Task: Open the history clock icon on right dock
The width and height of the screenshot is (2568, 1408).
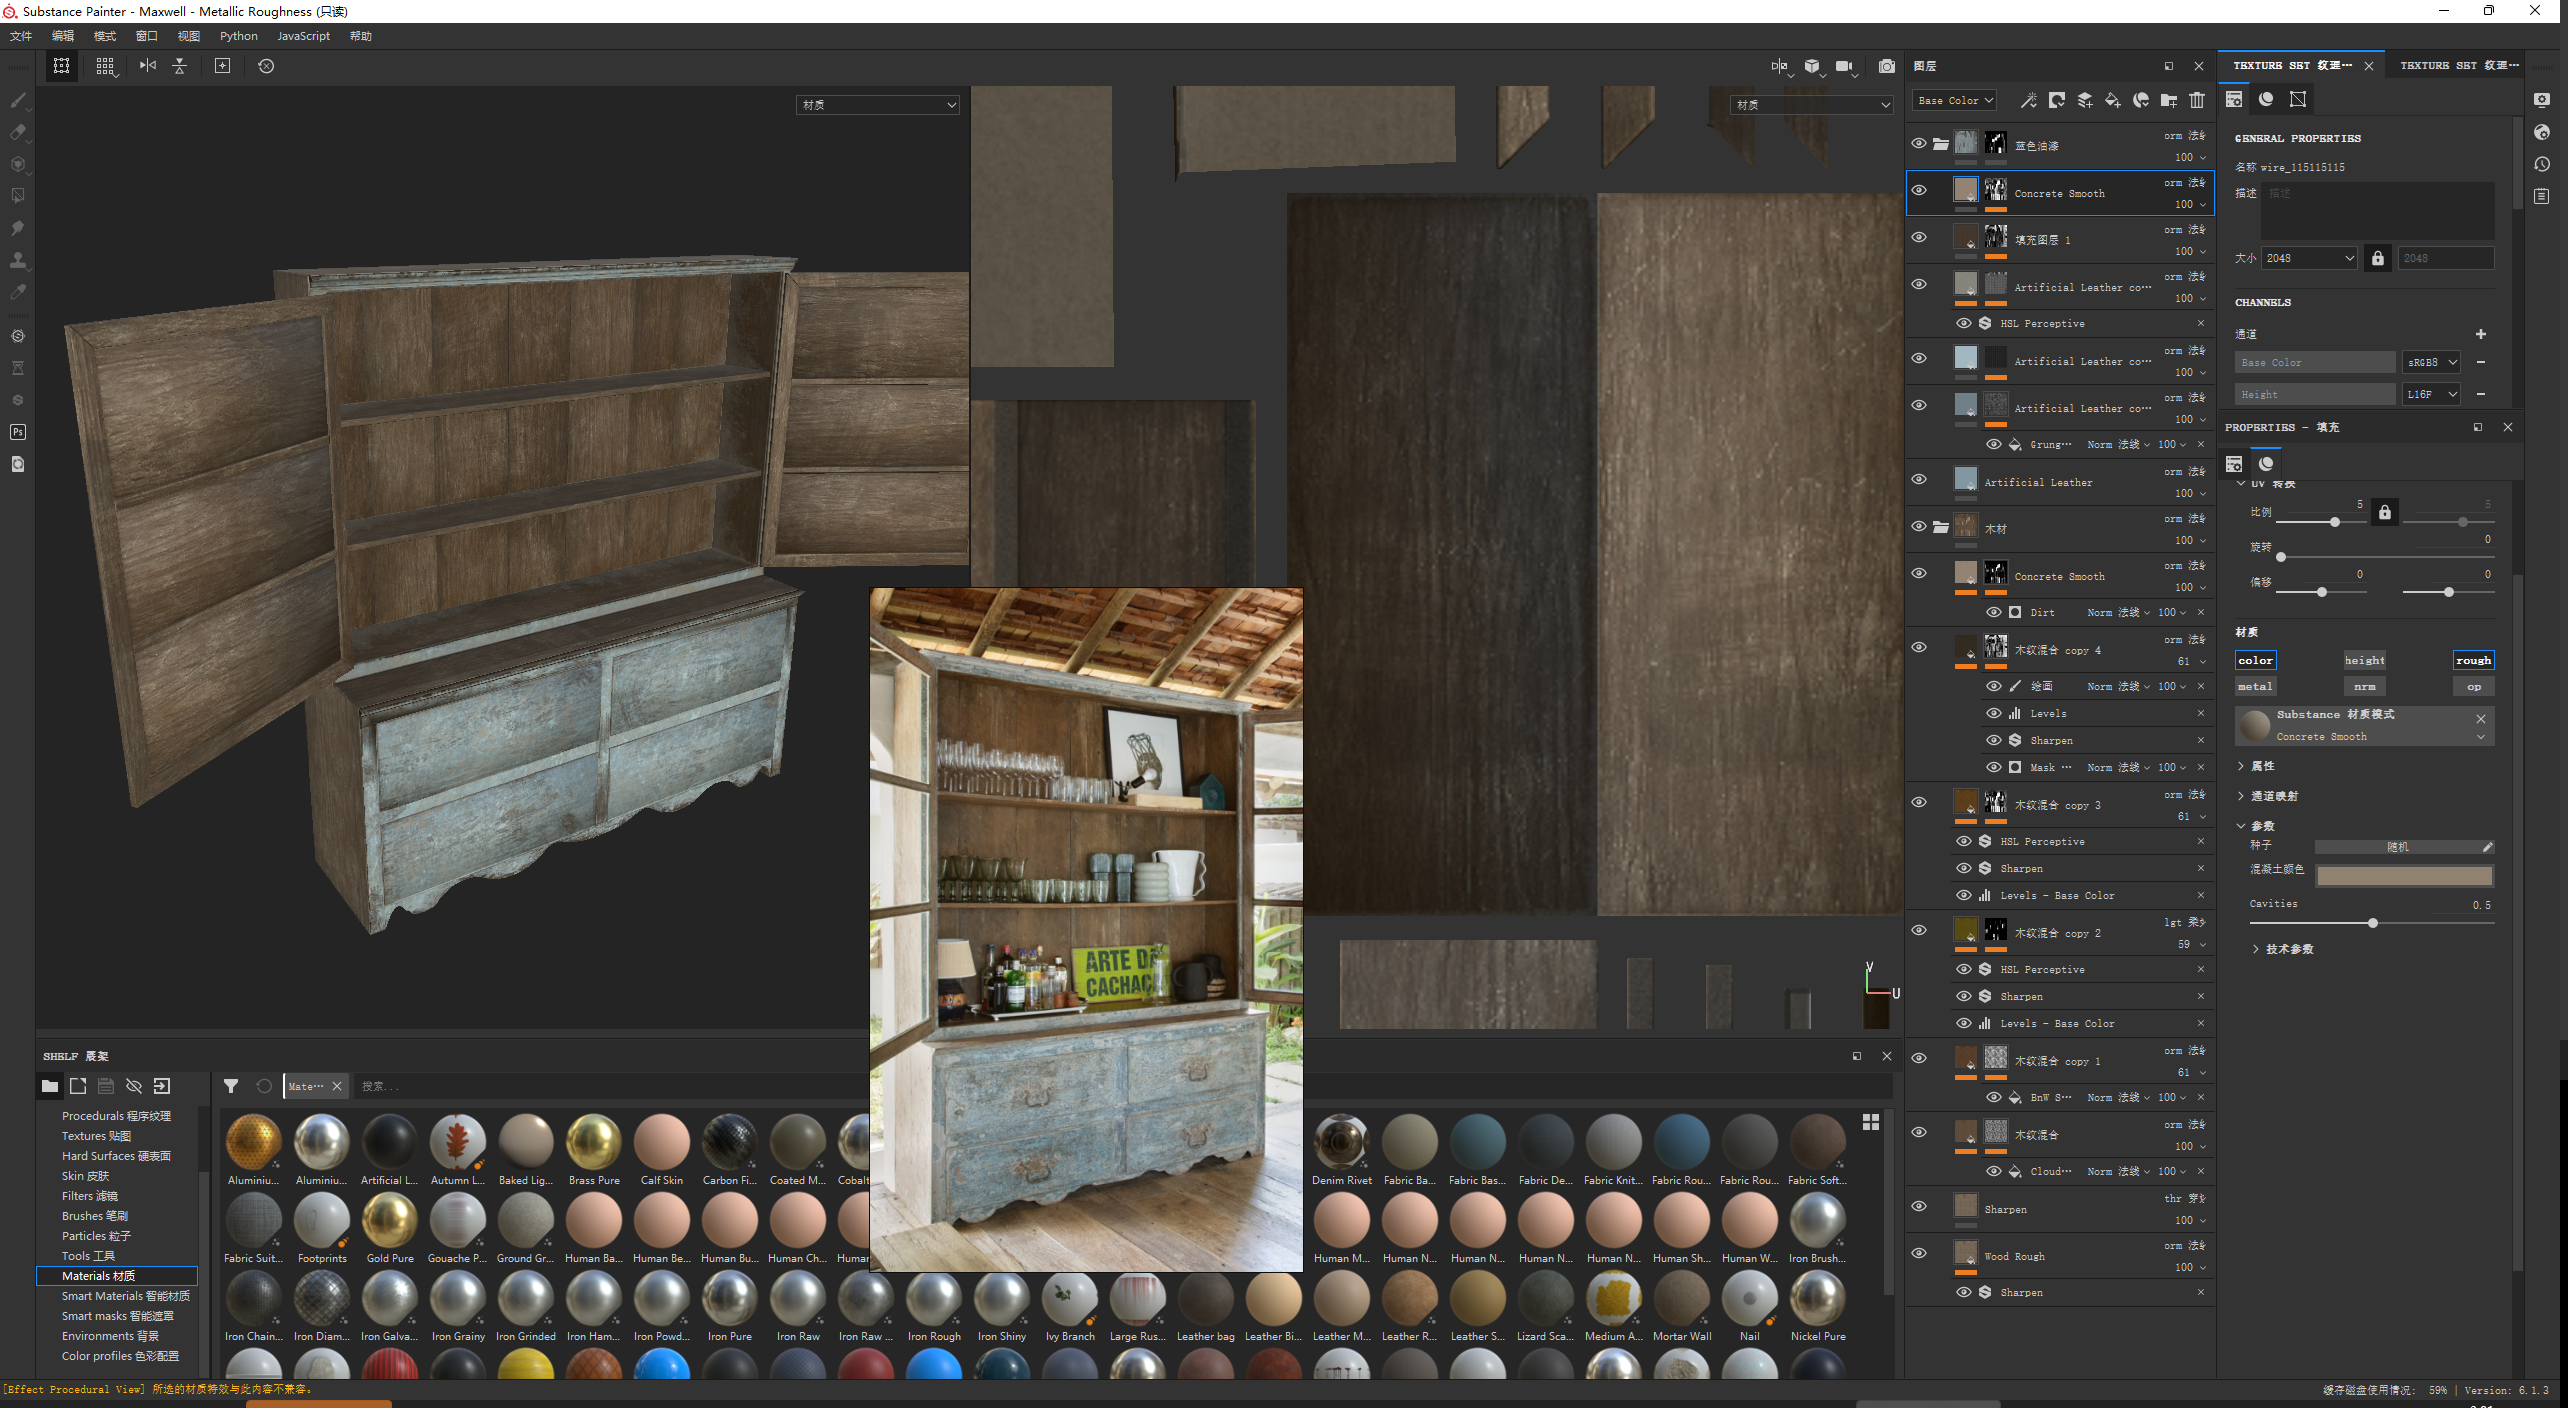Action: click(2542, 164)
